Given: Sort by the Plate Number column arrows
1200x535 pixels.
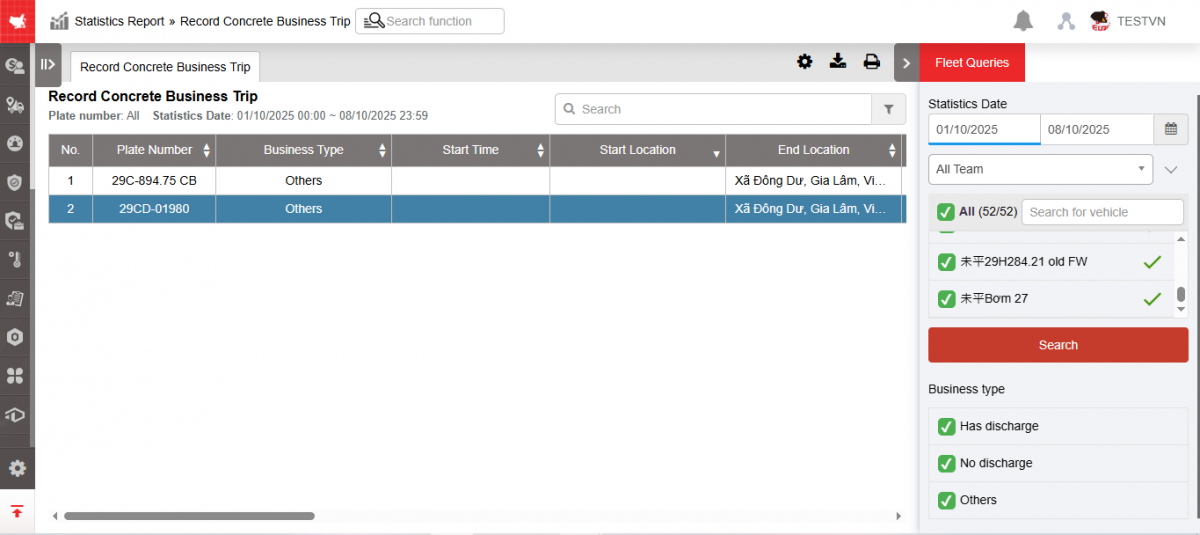Looking at the screenshot, I should 207,150.
